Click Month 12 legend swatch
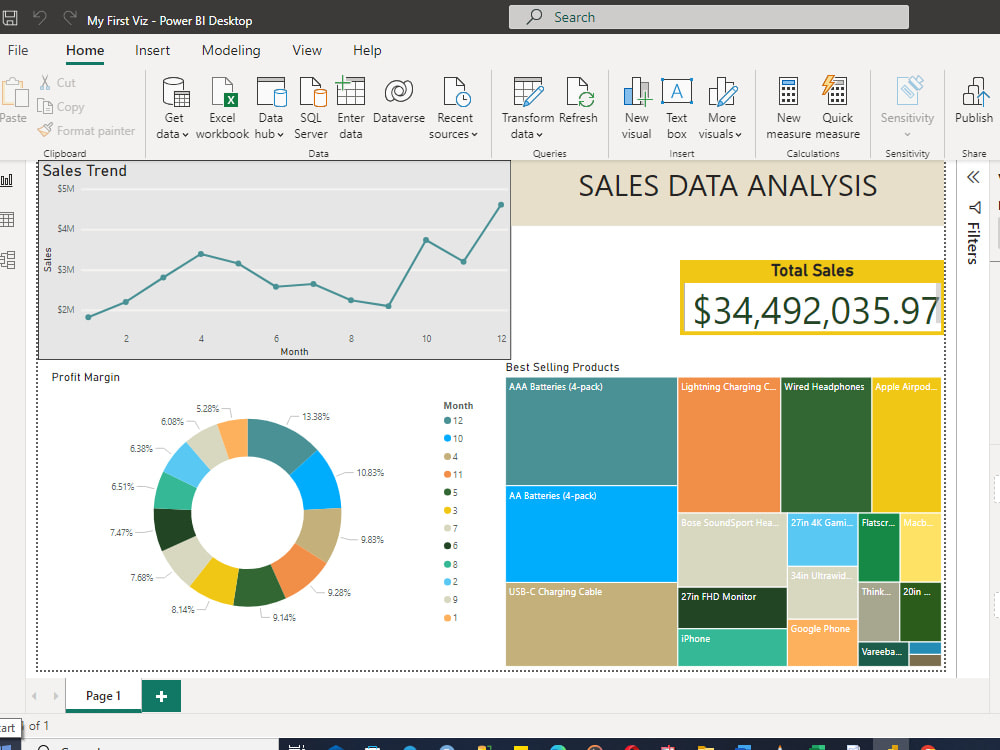1000x750 pixels. (447, 420)
